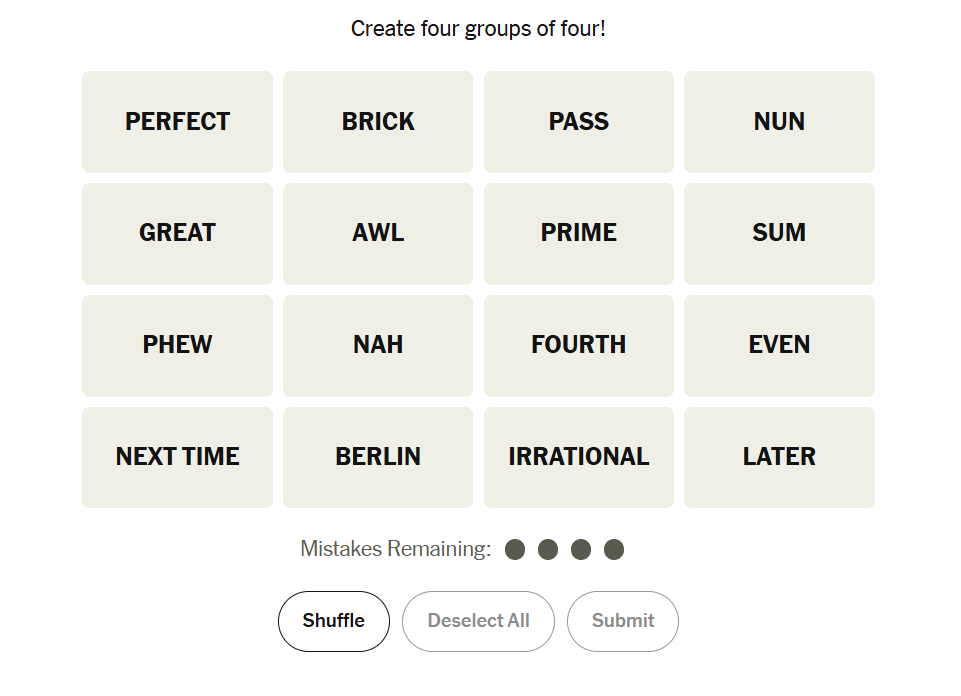
Task: Select the LATER word tile
Action: point(779,457)
